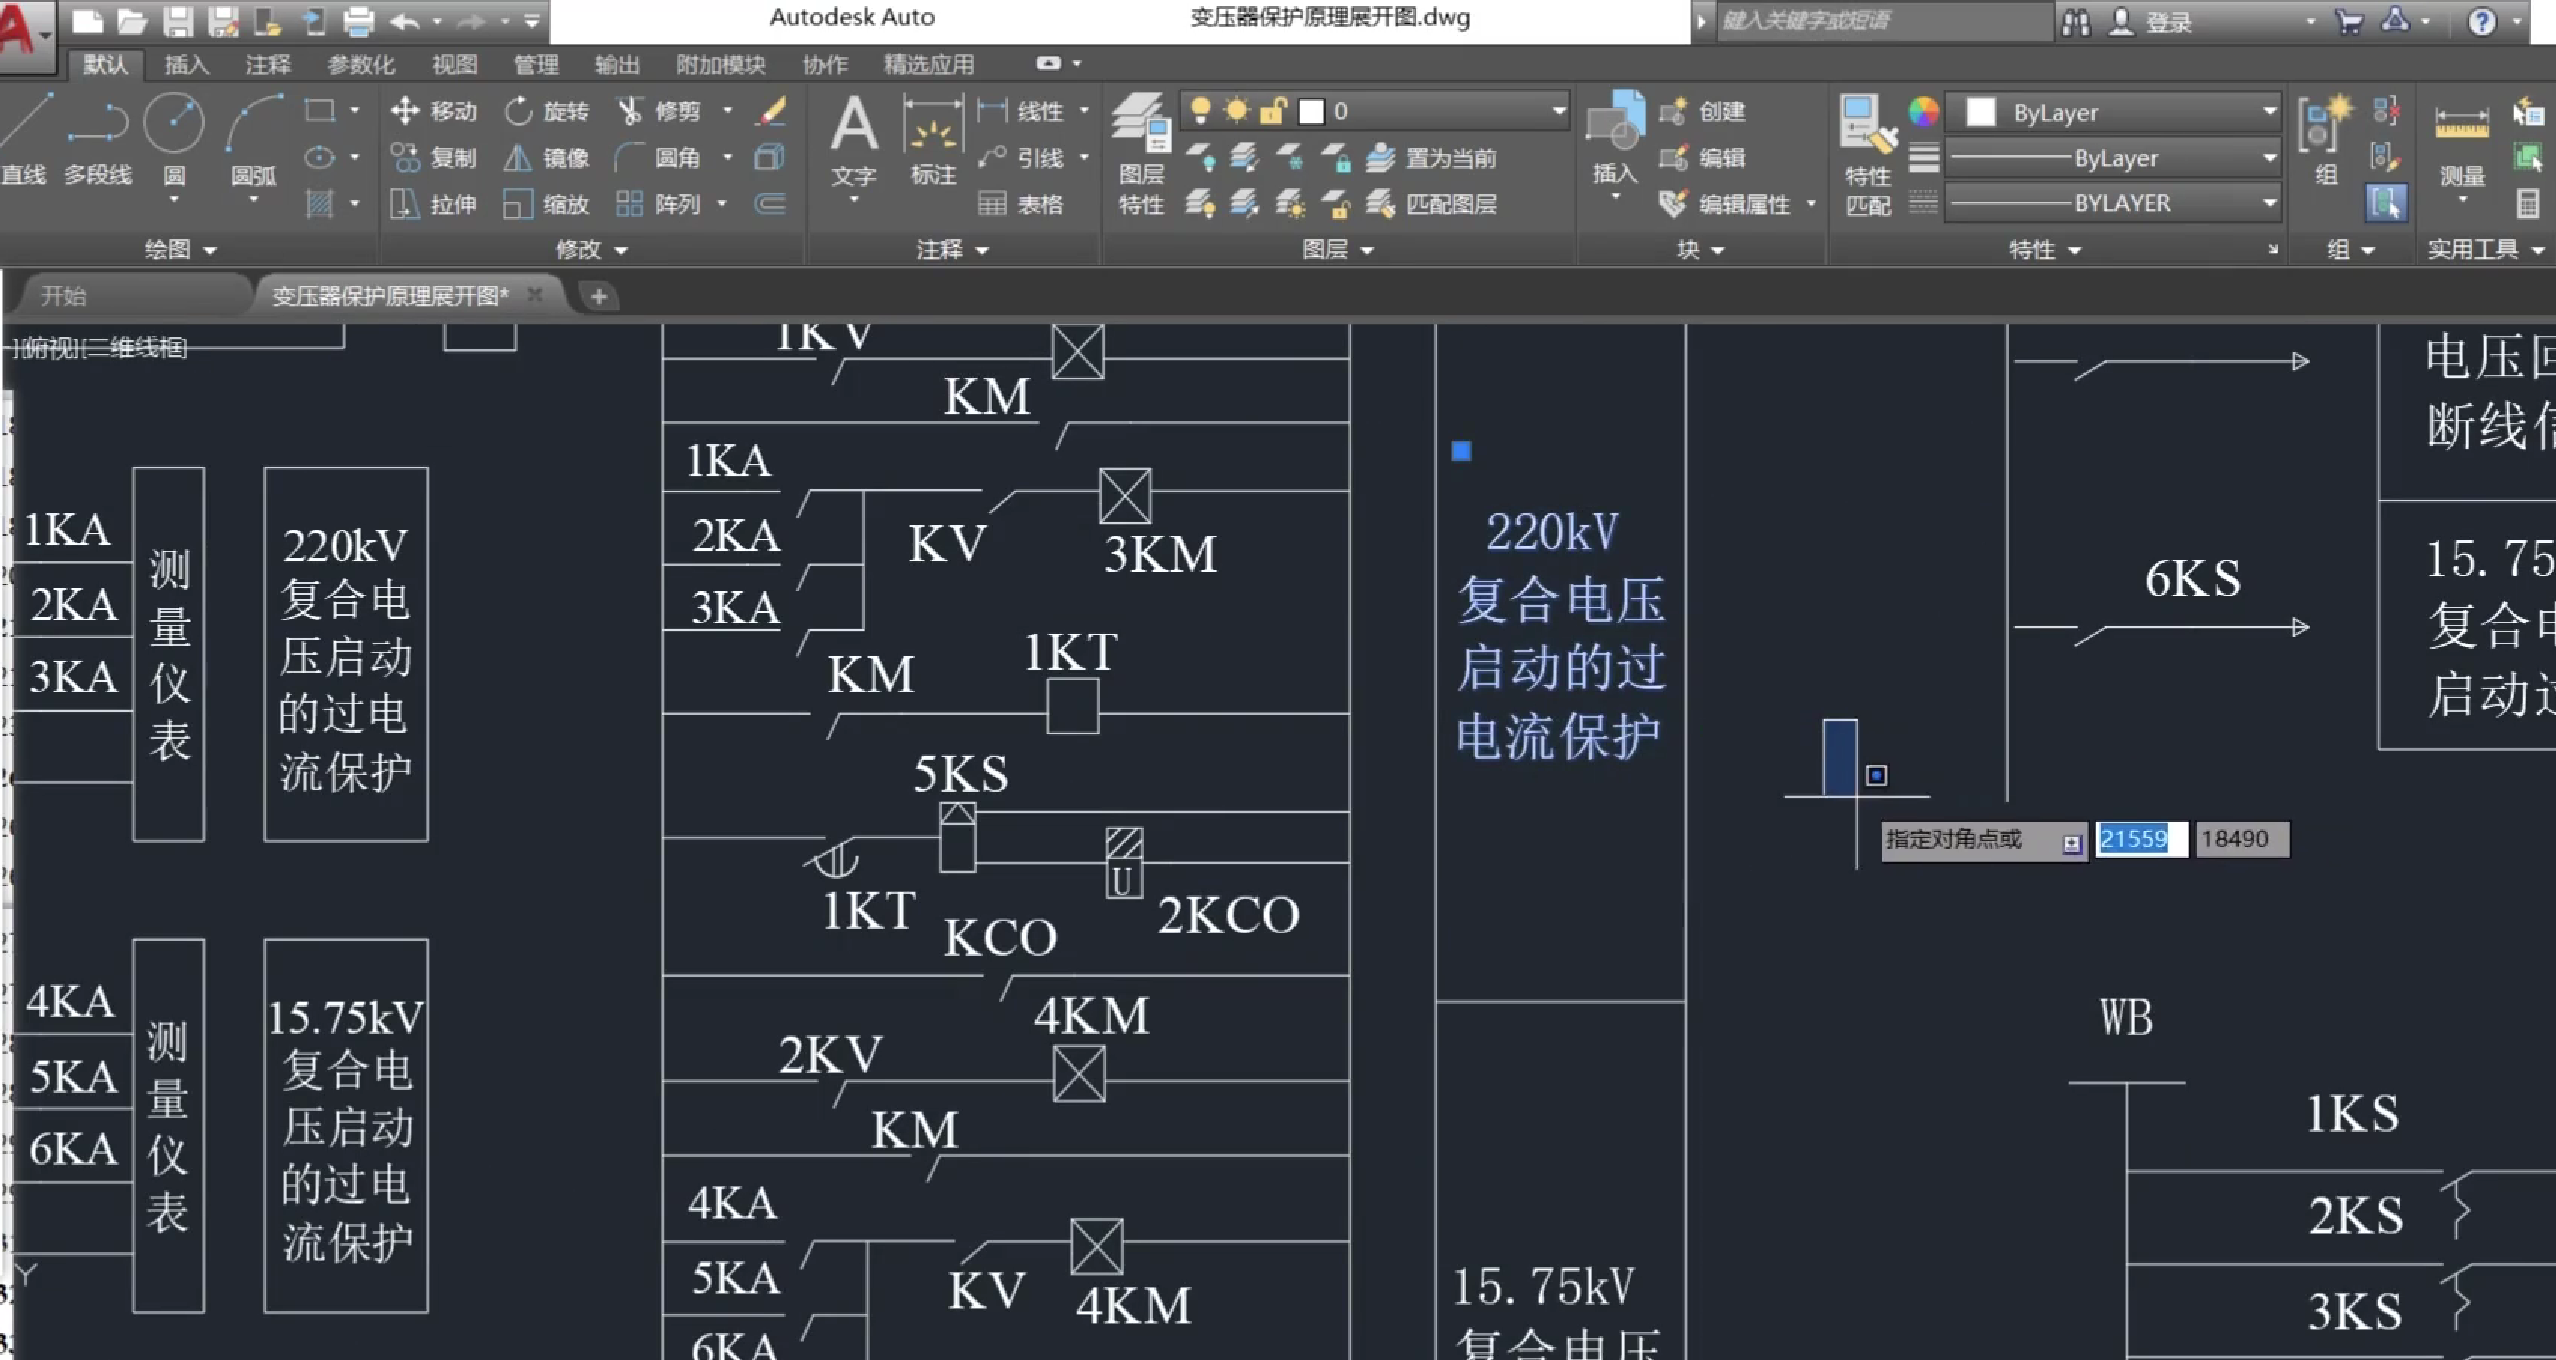Open the 开始 document tab
The image size is (2556, 1360).
(63, 296)
